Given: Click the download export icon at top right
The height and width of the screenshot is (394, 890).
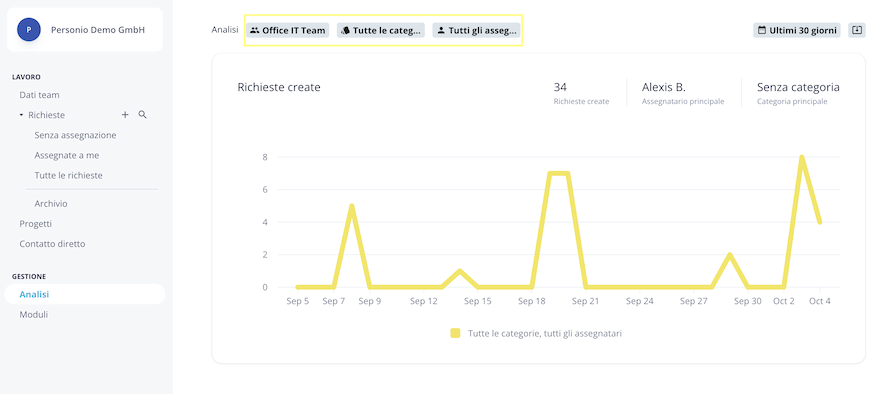Looking at the screenshot, I should tap(857, 30).
